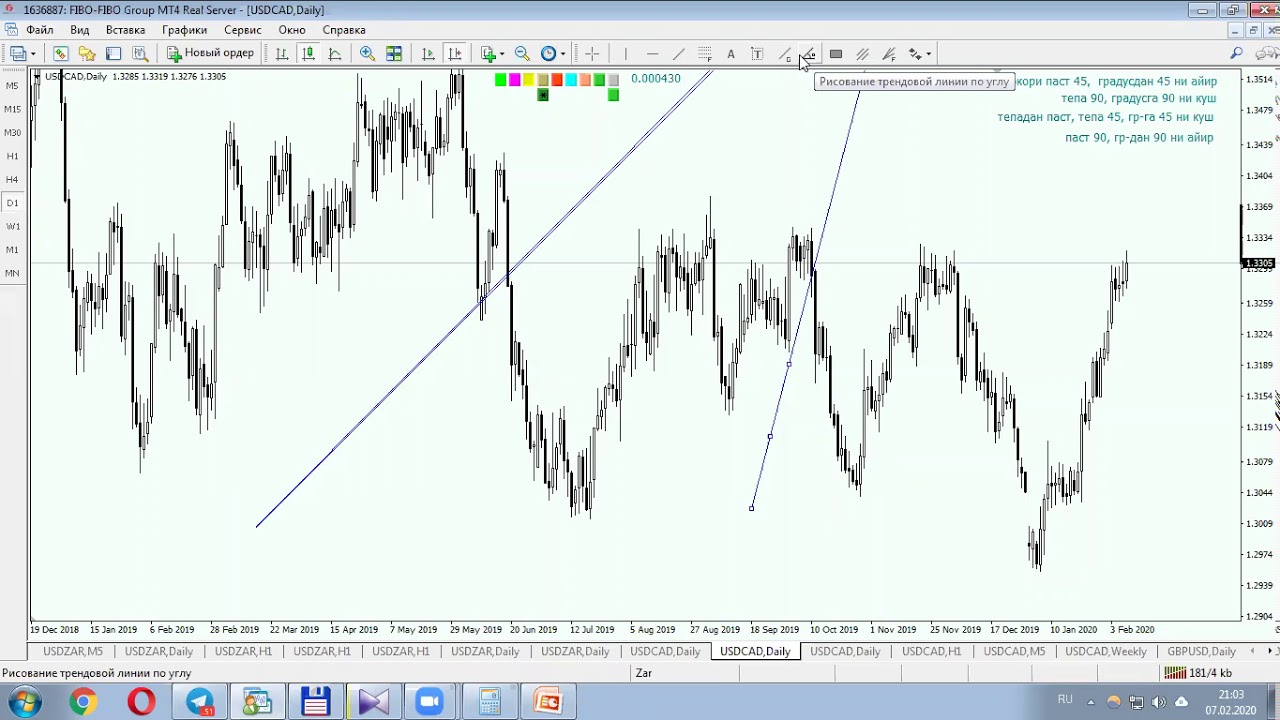This screenshot has width=1280, height=720.
Task: Expand the arrows tool dropdown arrow
Action: (x=929, y=54)
